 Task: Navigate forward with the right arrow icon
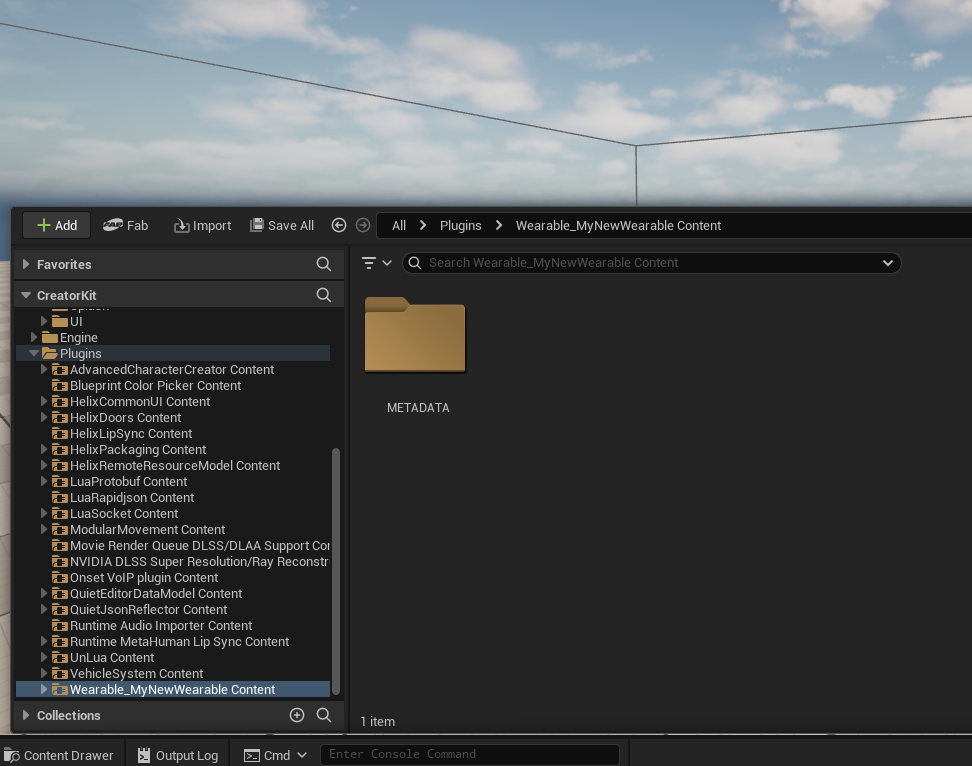pos(363,225)
